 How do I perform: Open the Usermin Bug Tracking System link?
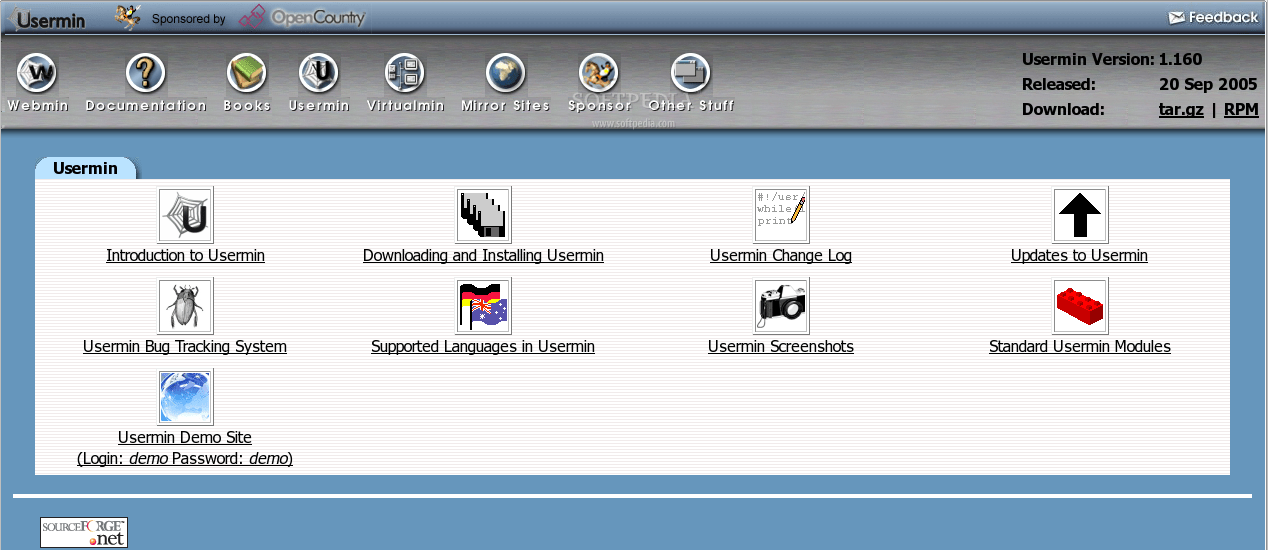(x=185, y=347)
